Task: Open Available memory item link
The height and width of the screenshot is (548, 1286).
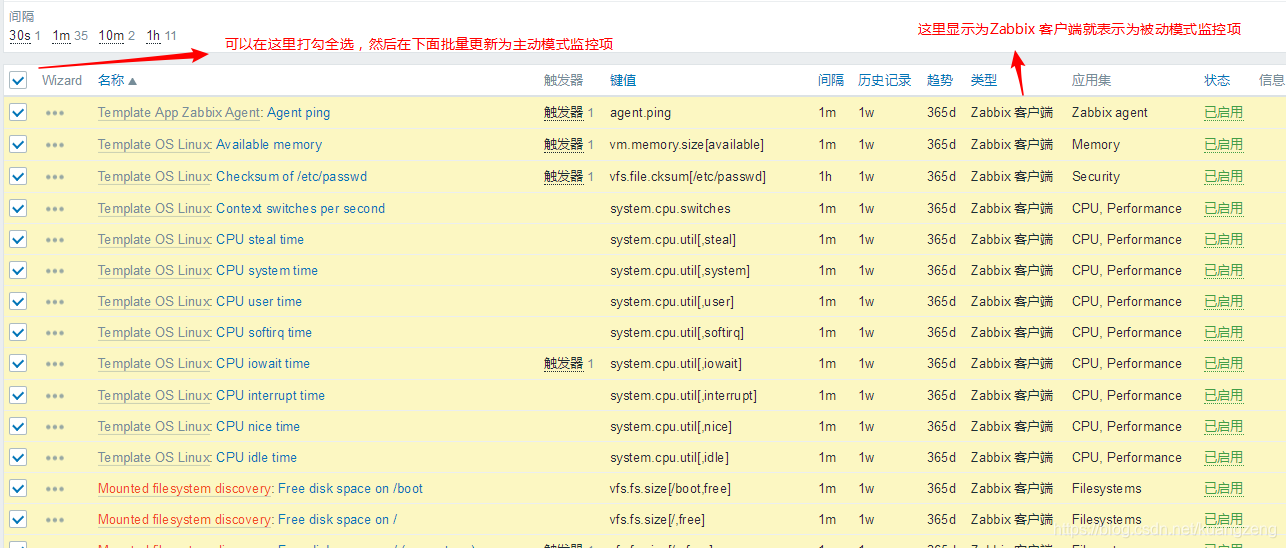Action: (269, 145)
